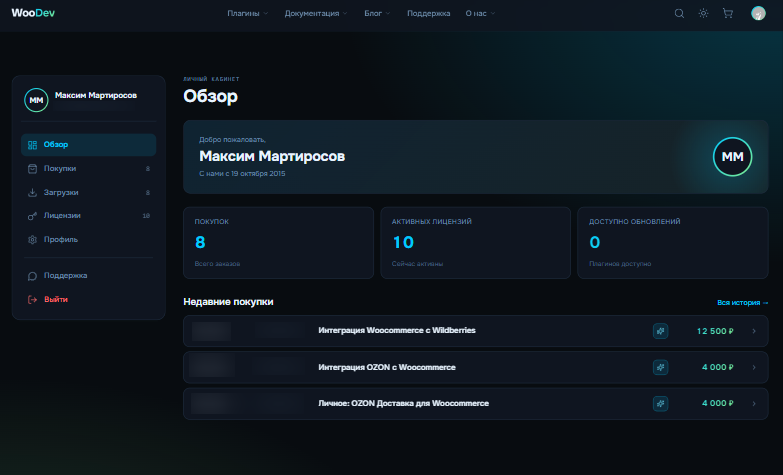
Task: Click Лицензии count badge 10
Action: 146,216
